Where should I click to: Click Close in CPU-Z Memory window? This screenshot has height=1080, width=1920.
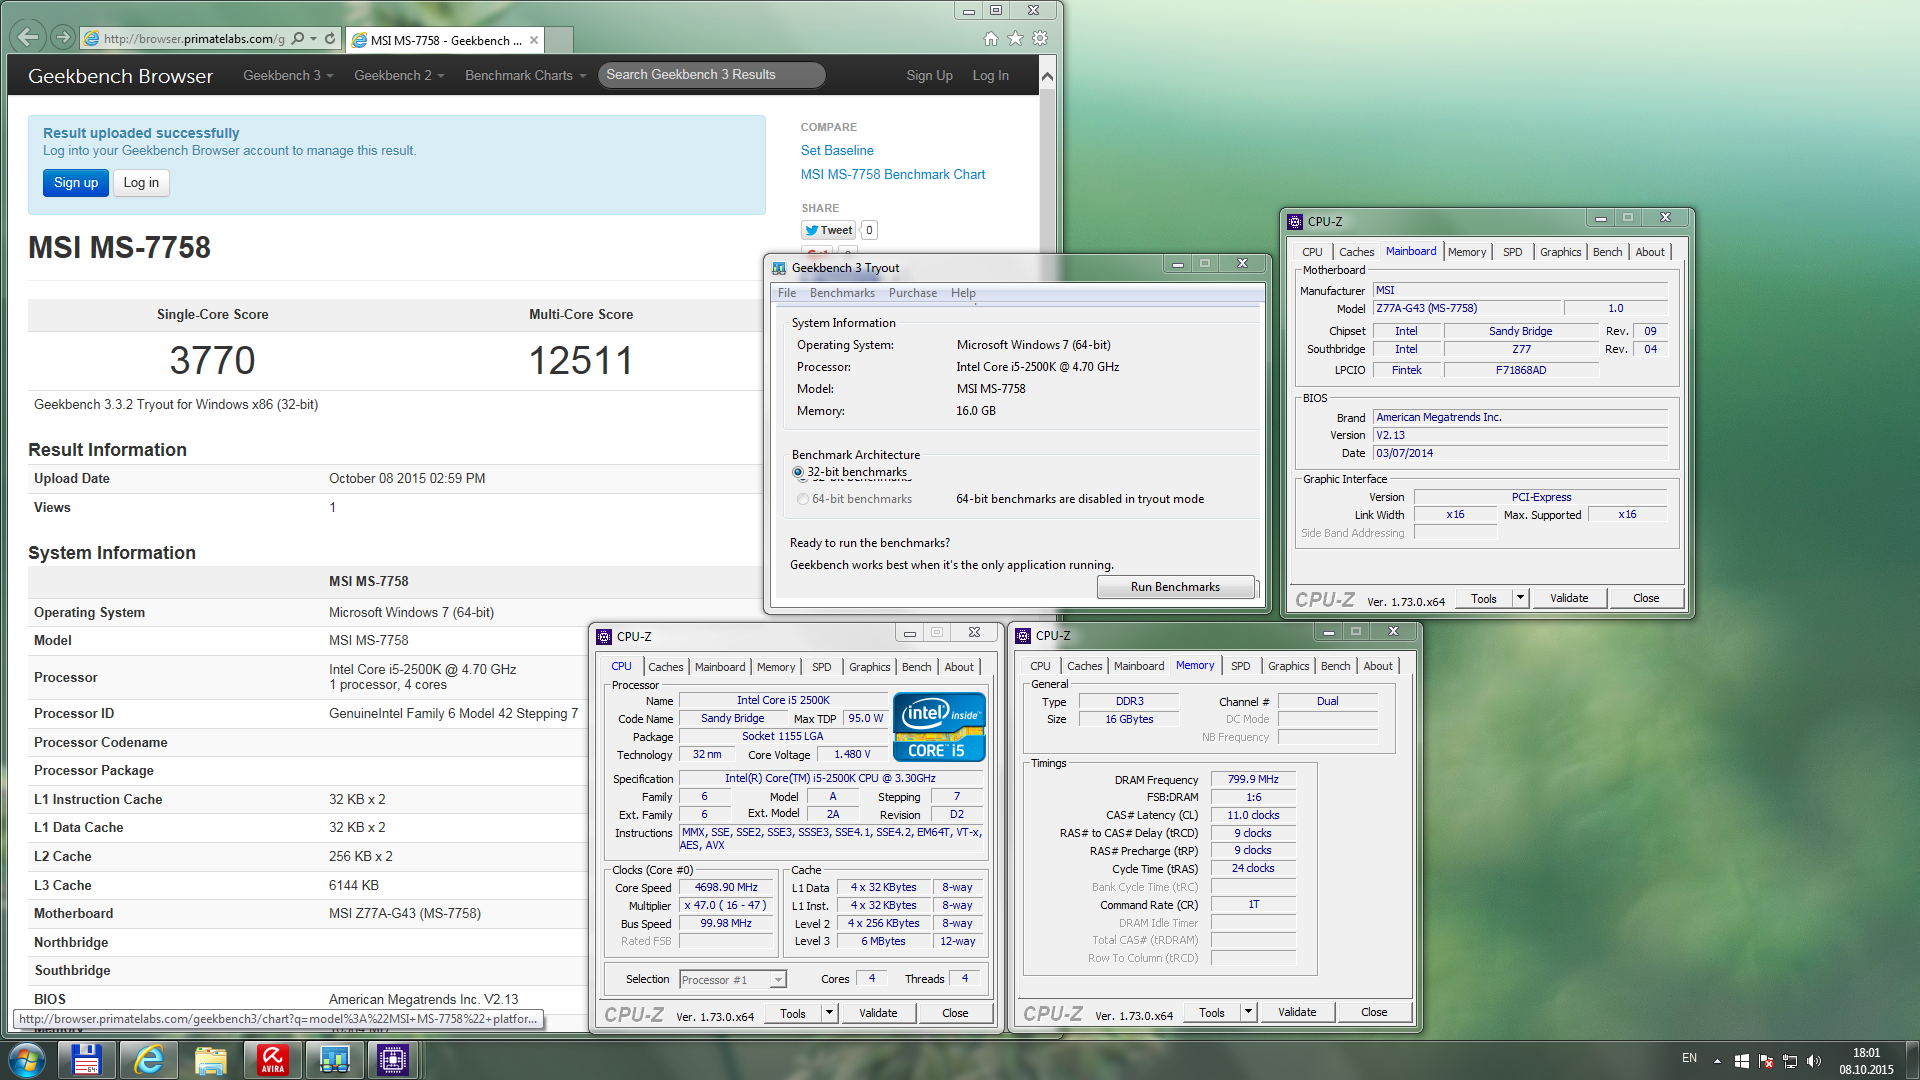[x=1374, y=1012]
